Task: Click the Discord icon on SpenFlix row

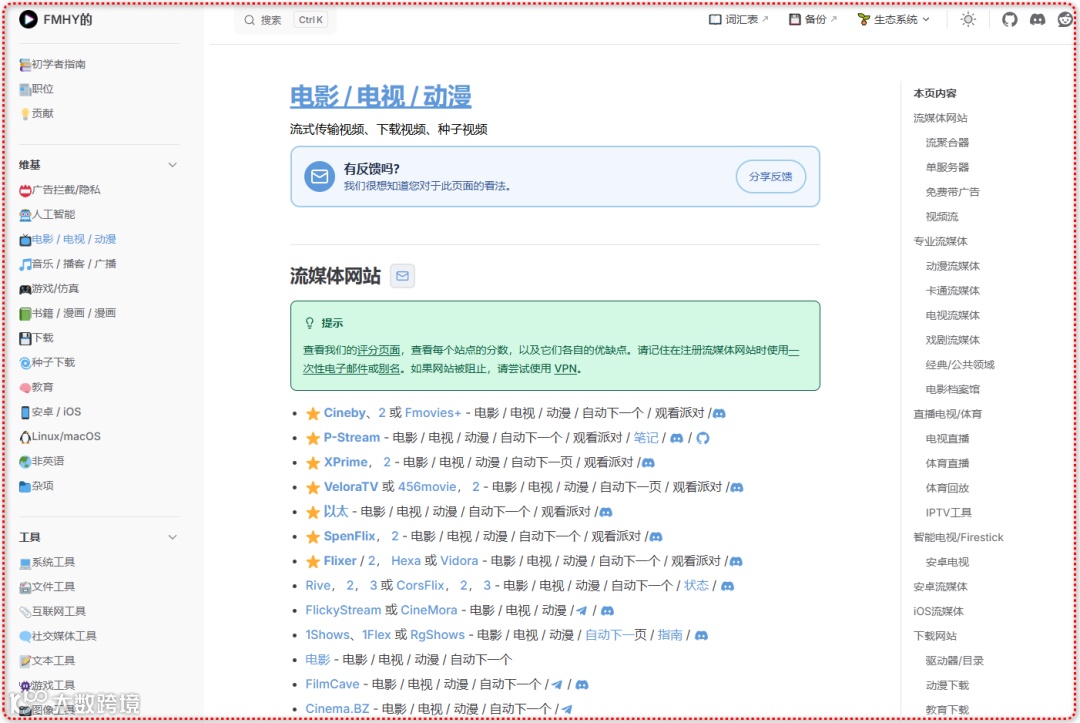Action: pos(656,537)
